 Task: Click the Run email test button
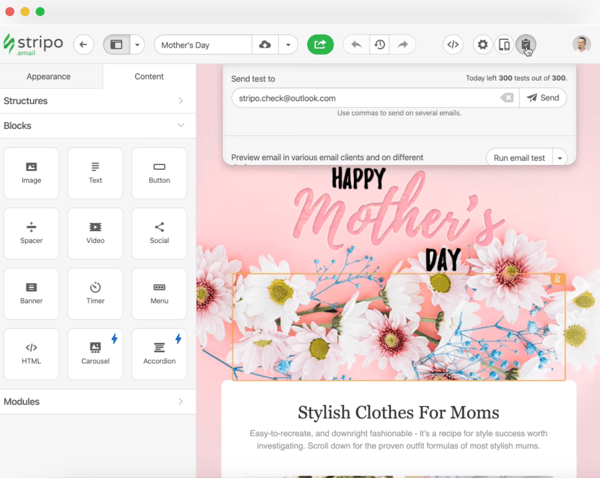pos(518,158)
